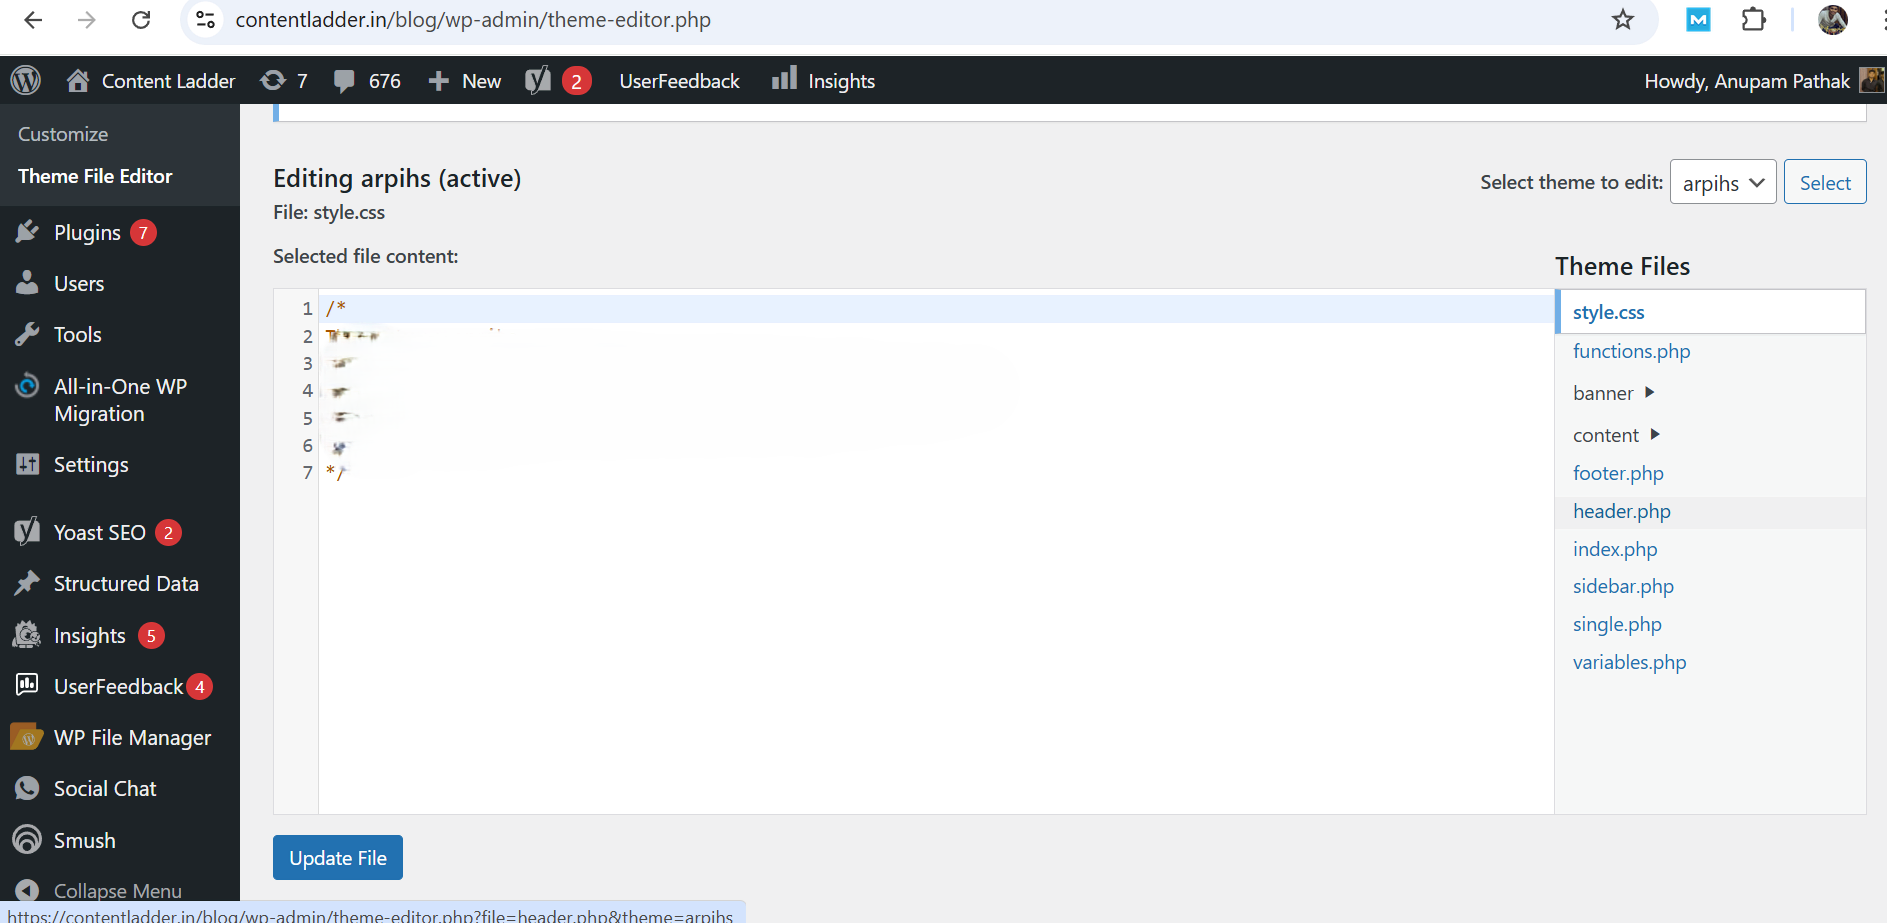Image resolution: width=1887 pixels, height=923 pixels.
Task: Open style.css theme file
Action: (1608, 312)
